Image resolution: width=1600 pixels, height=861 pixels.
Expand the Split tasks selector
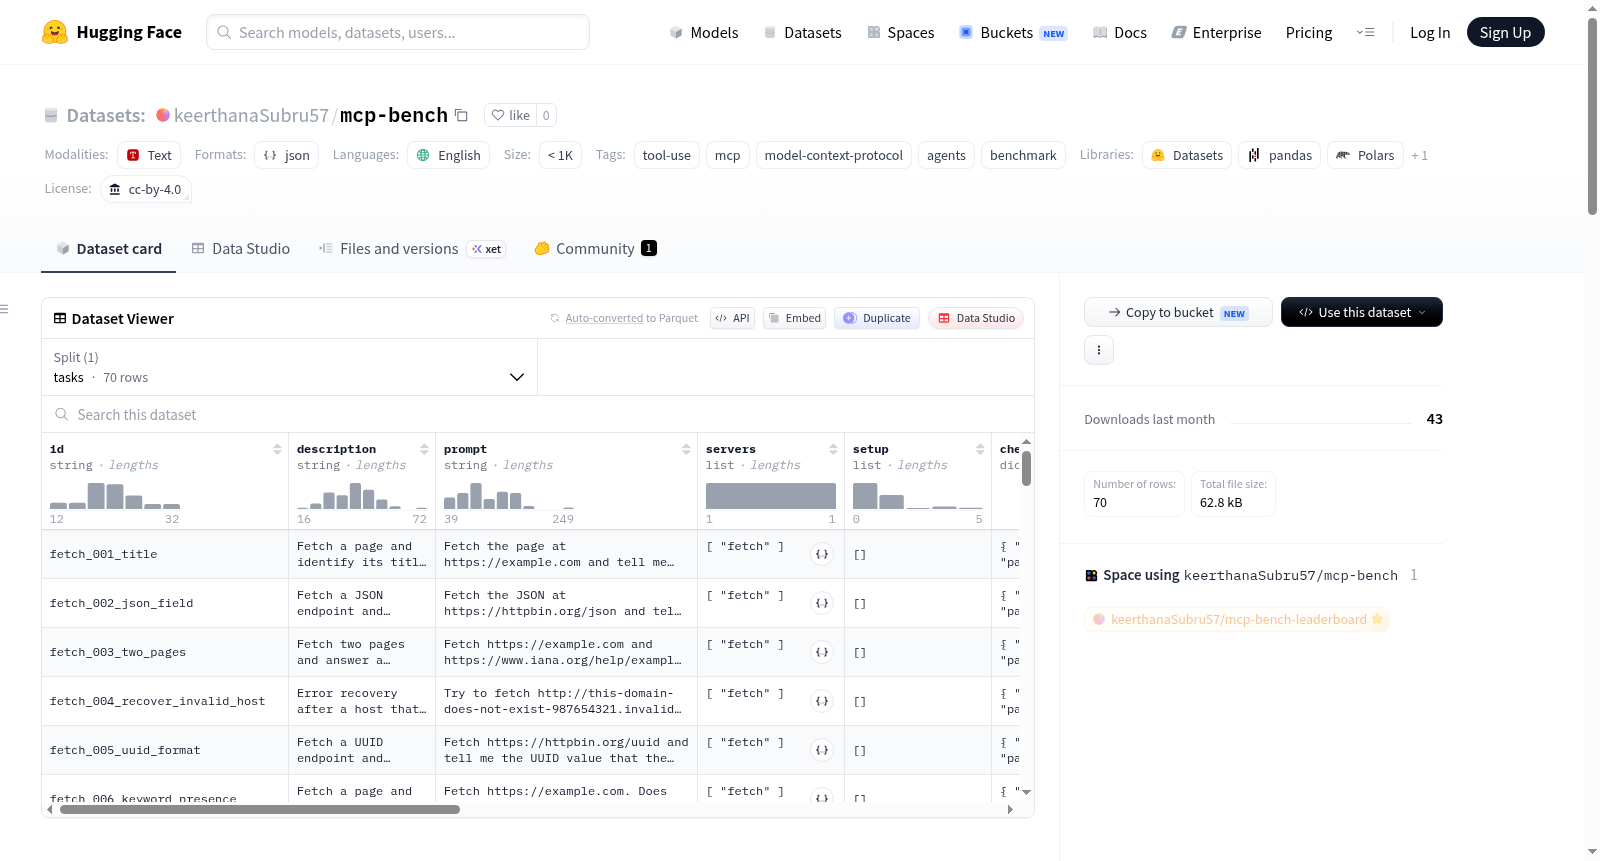(x=289, y=367)
